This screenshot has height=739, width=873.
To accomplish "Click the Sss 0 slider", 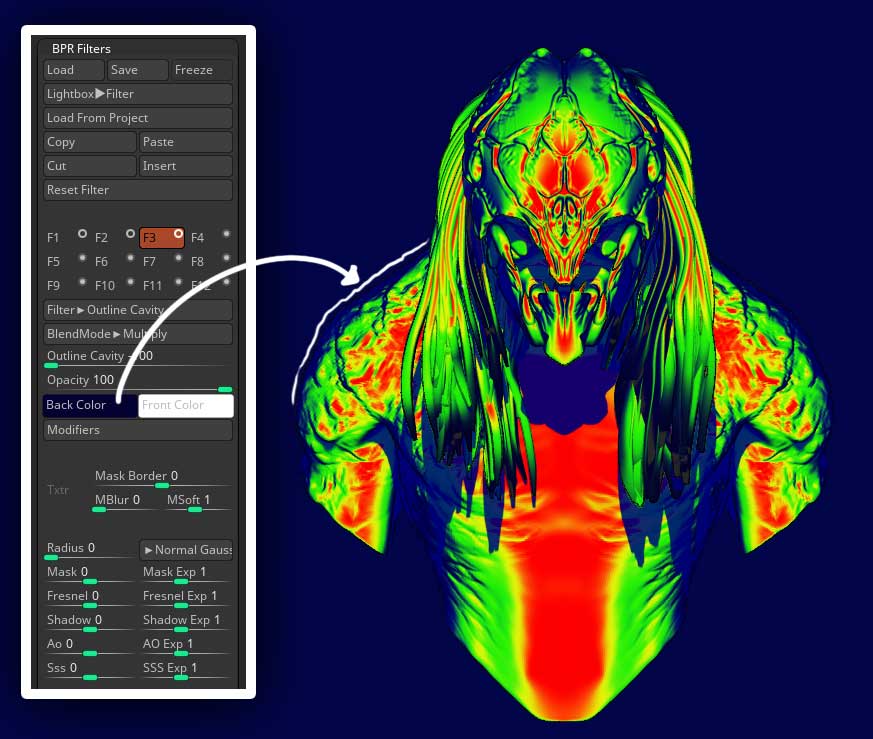I will 90,669.
